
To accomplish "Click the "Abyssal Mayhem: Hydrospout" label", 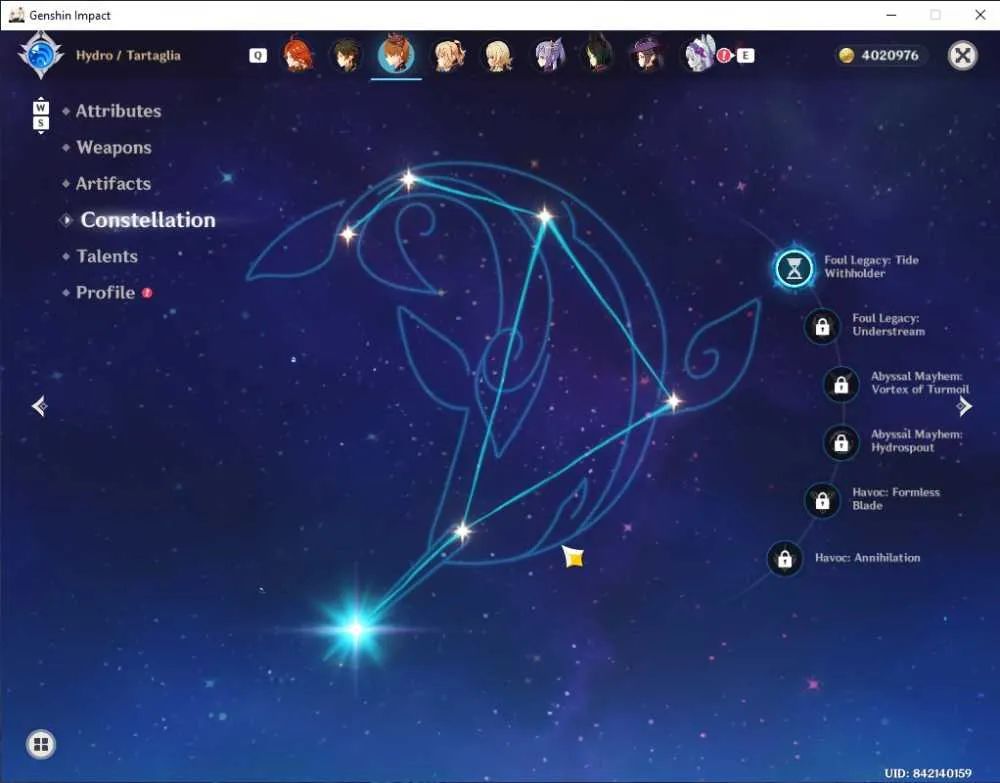I will (917, 441).
